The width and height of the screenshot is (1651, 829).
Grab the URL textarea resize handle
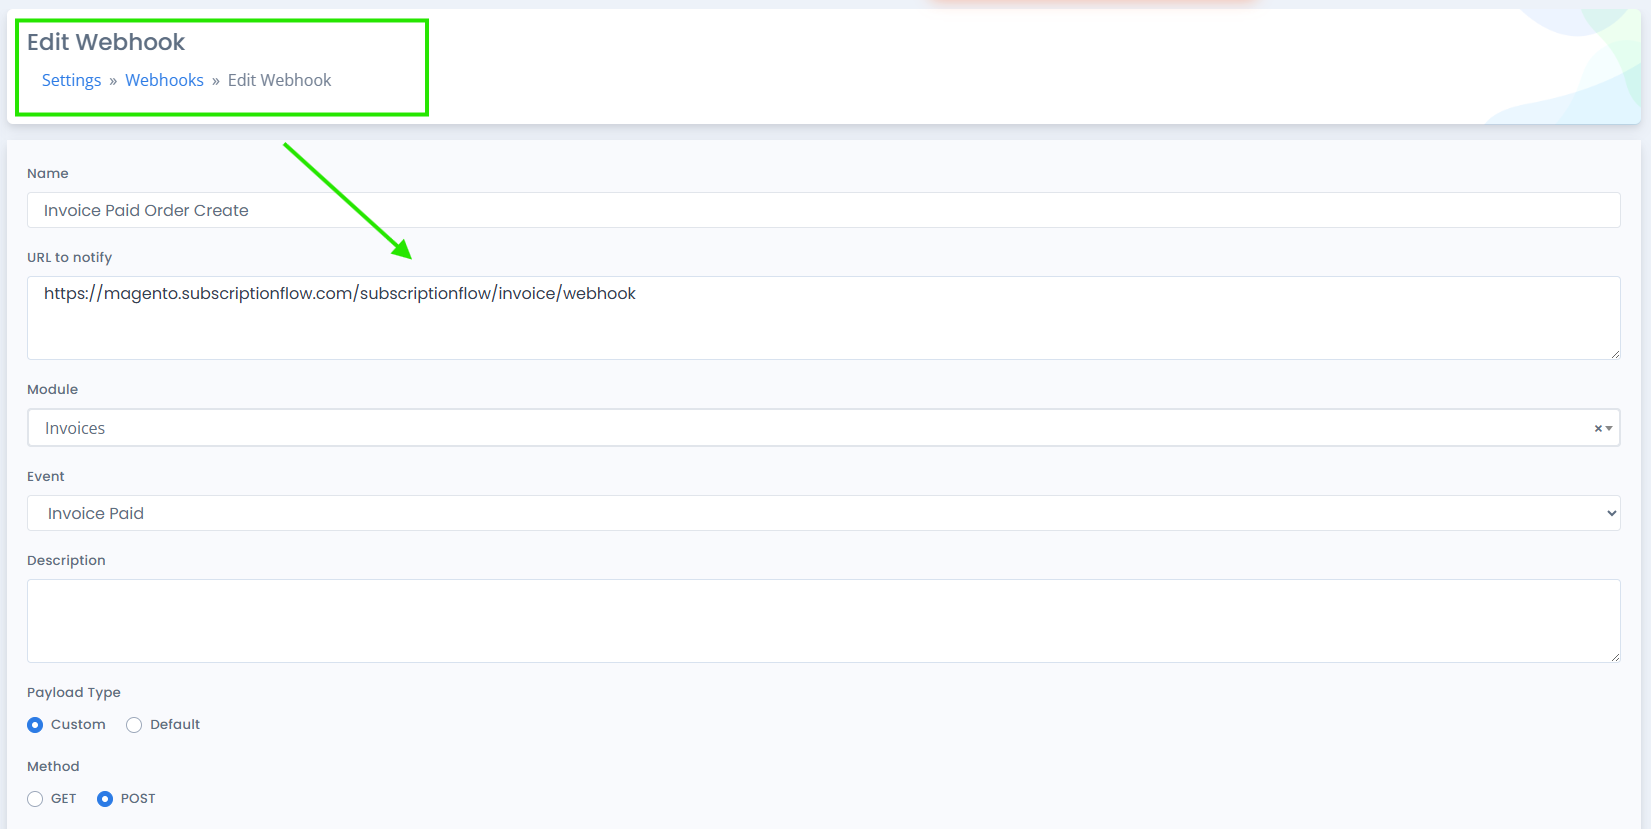pos(1614,353)
